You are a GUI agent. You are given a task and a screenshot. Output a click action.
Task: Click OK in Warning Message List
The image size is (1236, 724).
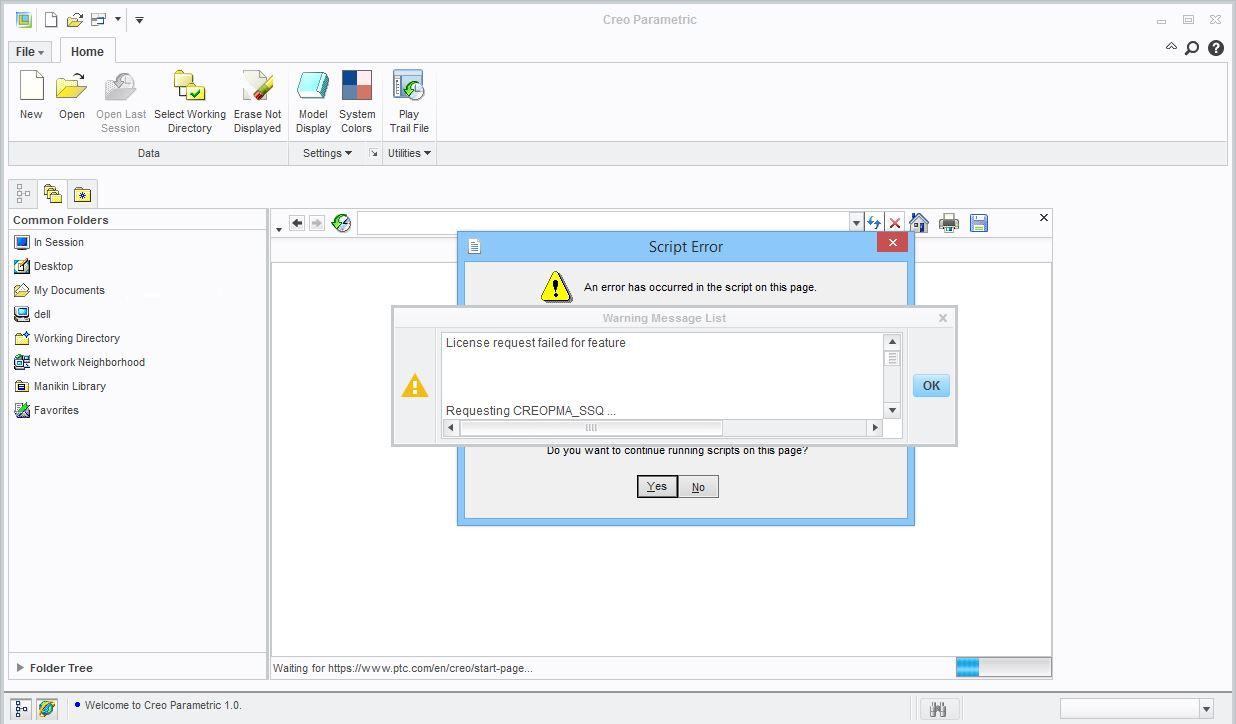pos(931,386)
